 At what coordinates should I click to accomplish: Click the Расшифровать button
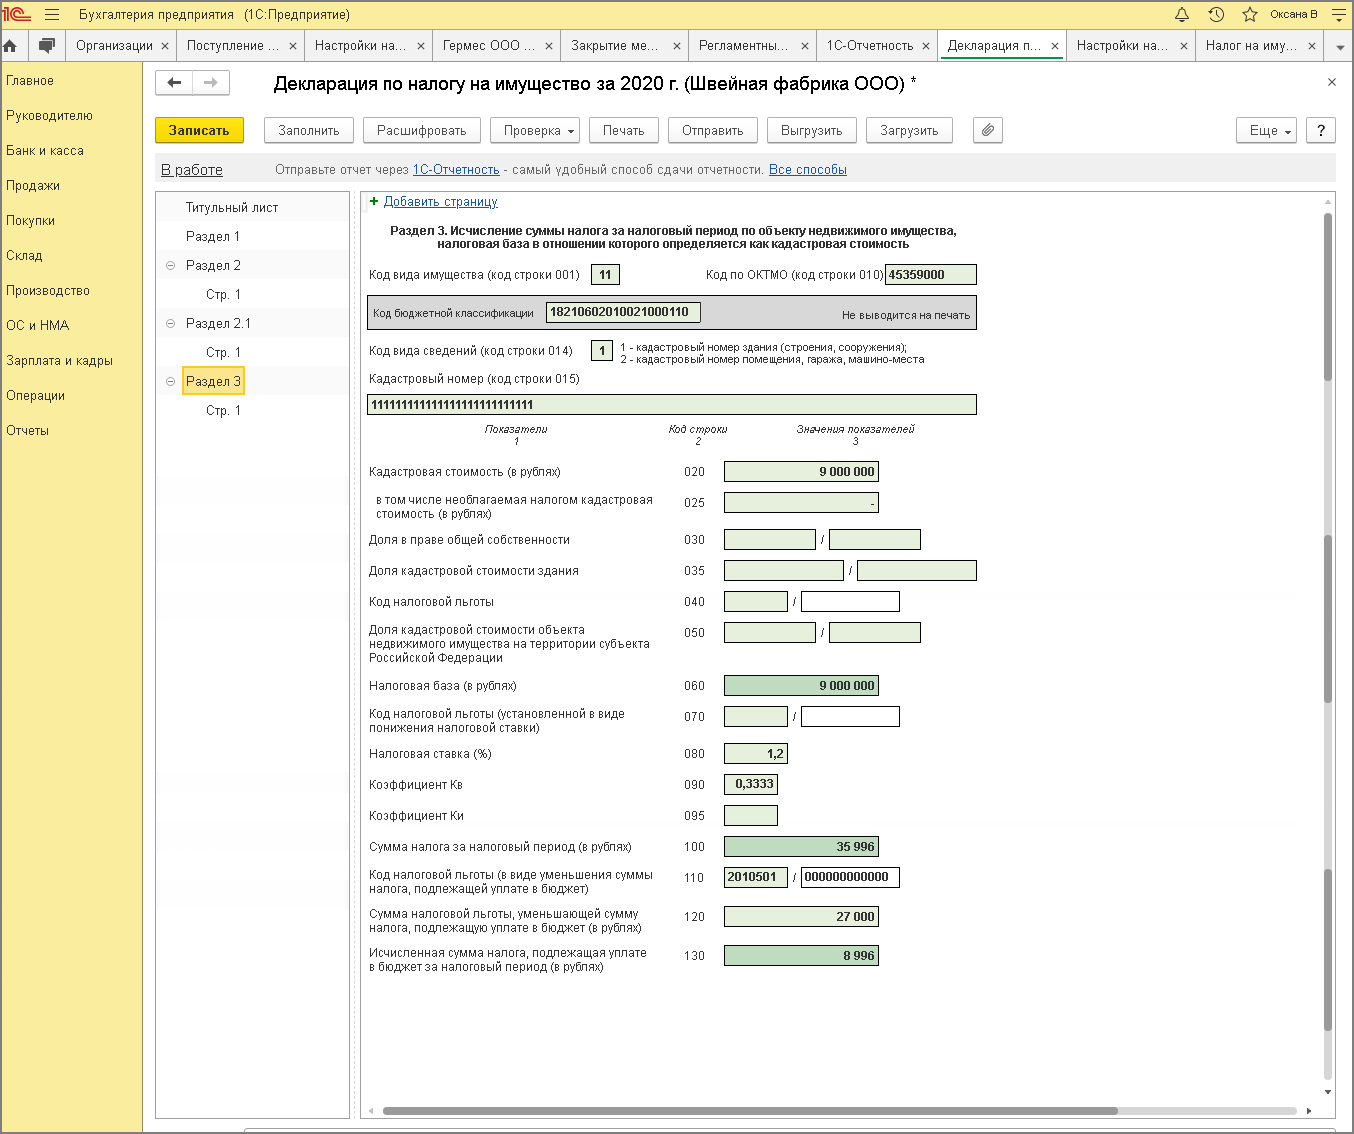[x=422, y=130]
